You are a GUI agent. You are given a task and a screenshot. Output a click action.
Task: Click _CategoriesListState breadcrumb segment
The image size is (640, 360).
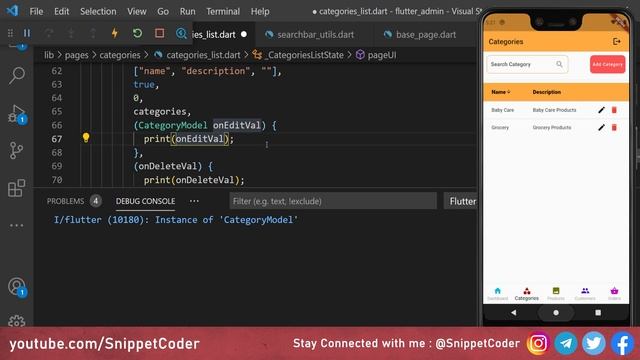coord(304,55)
